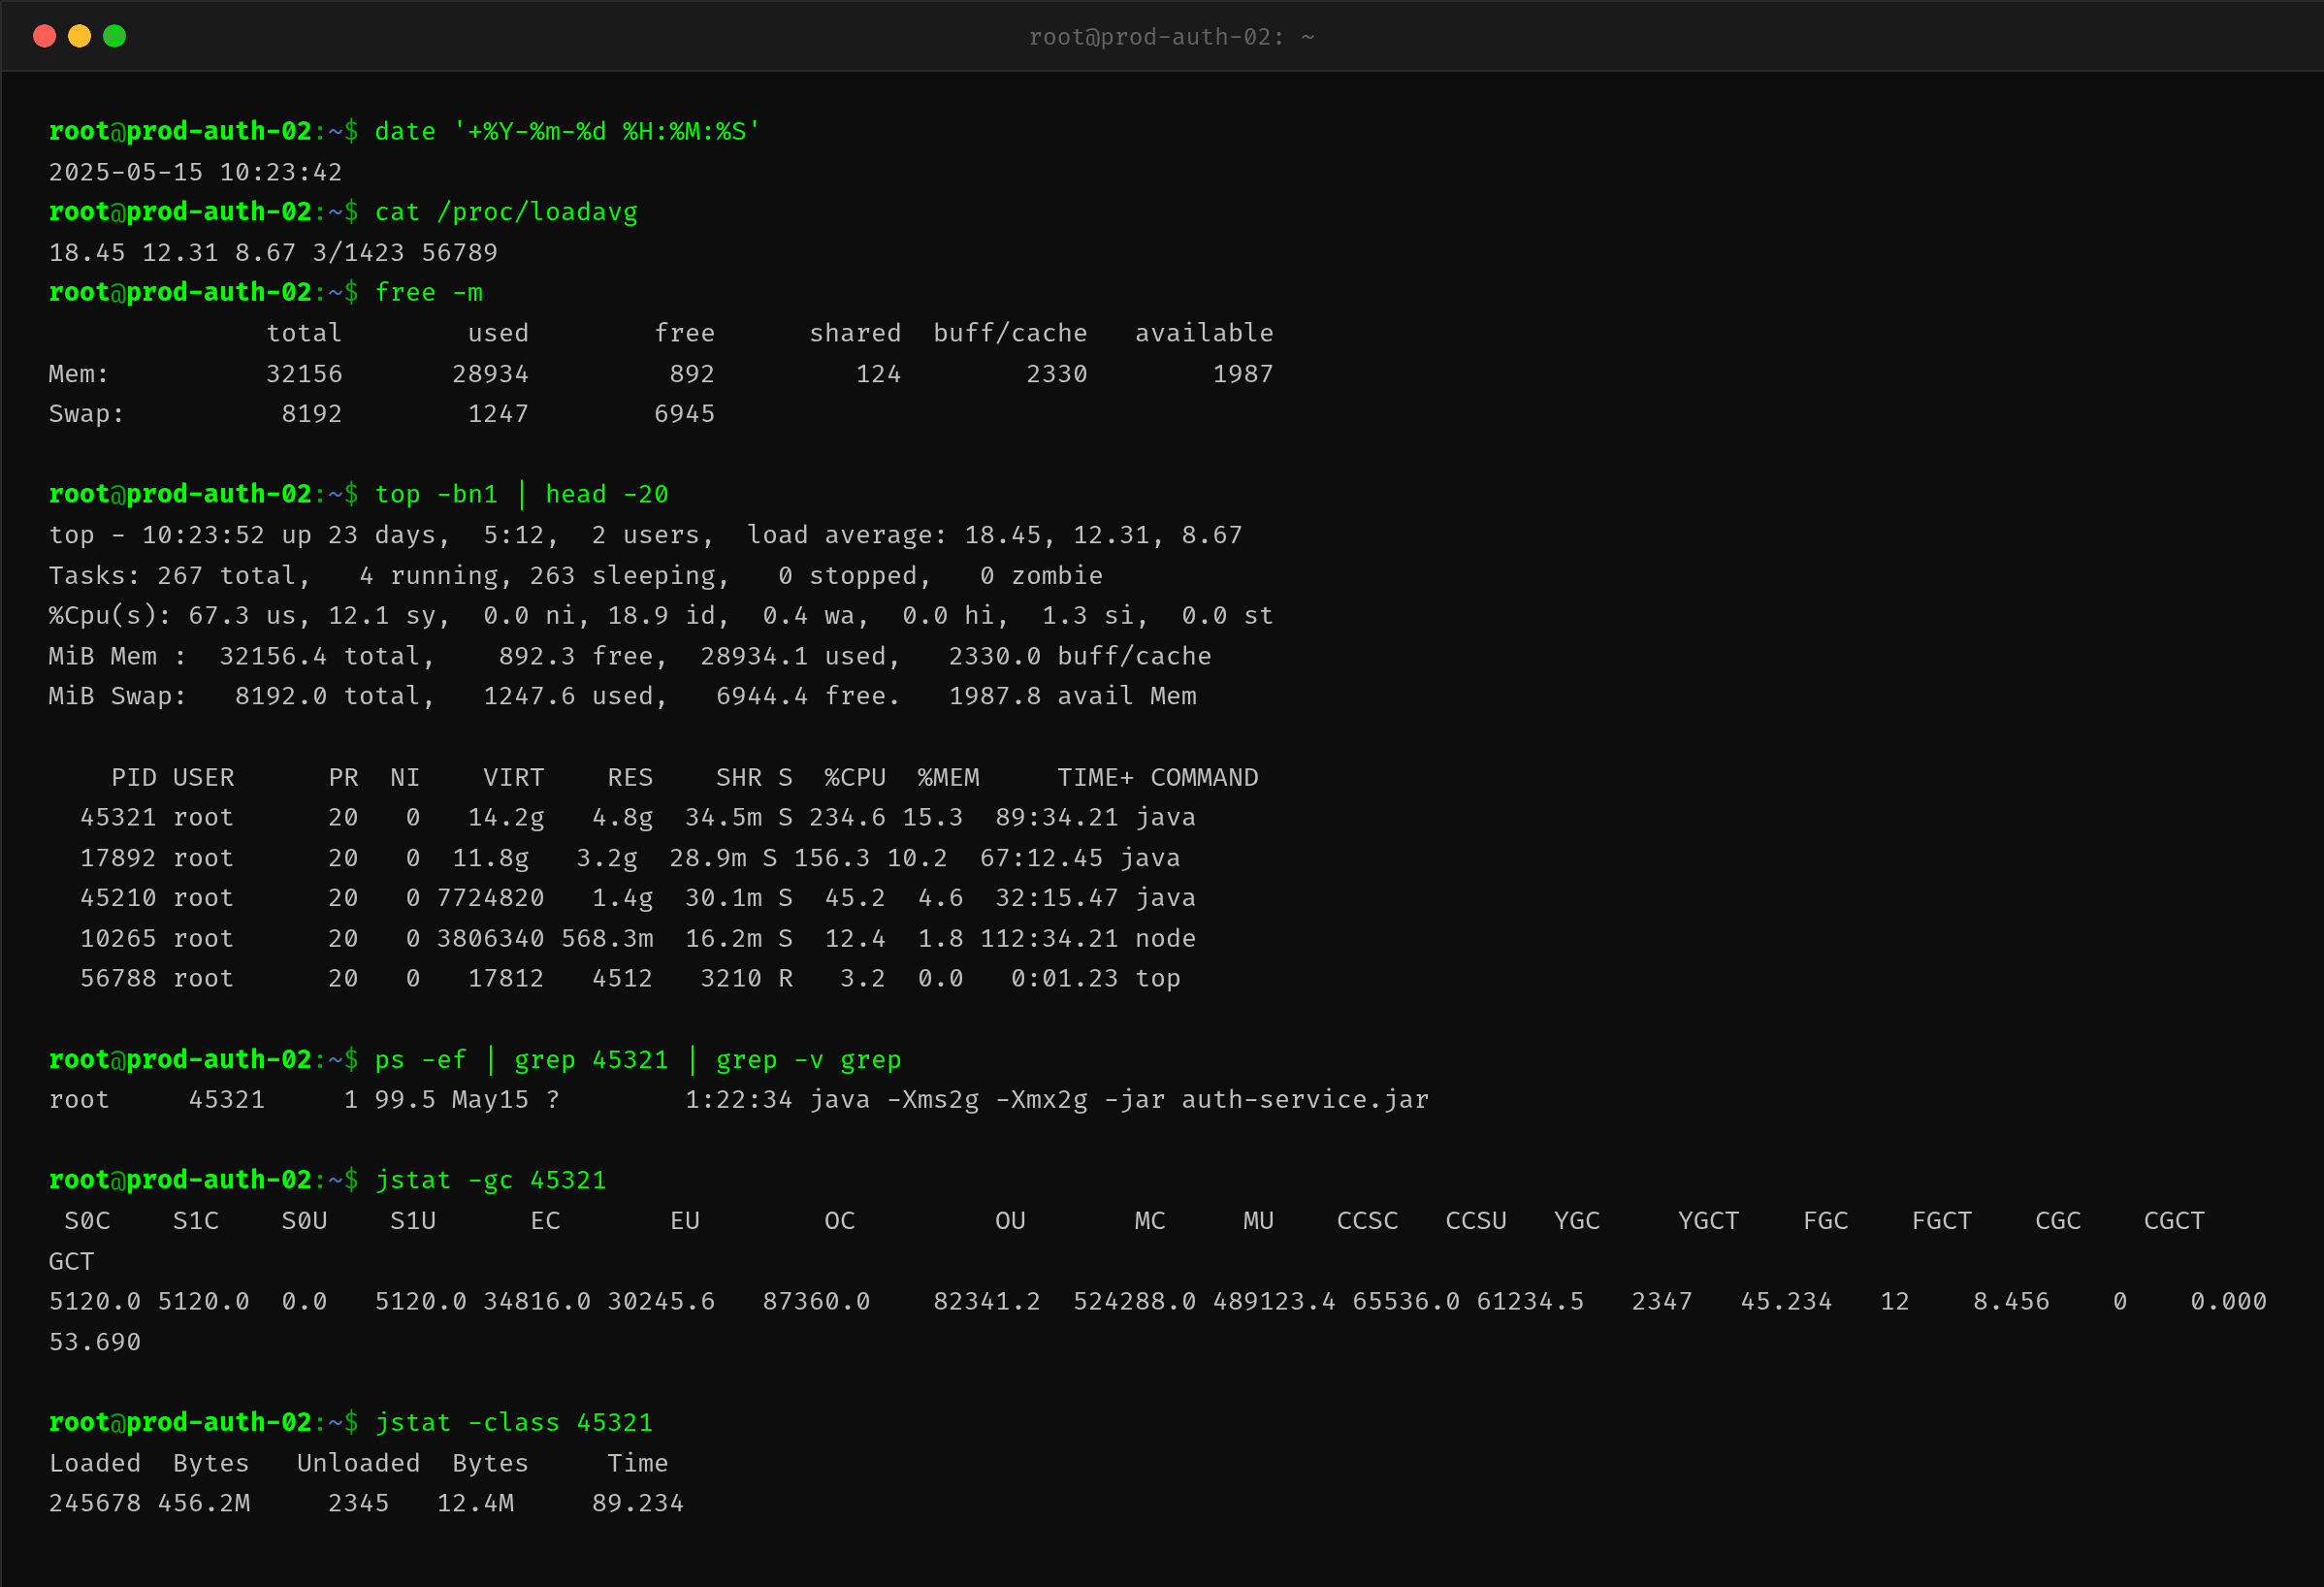Click the top uptime line with load average

(x=646, y=535)
